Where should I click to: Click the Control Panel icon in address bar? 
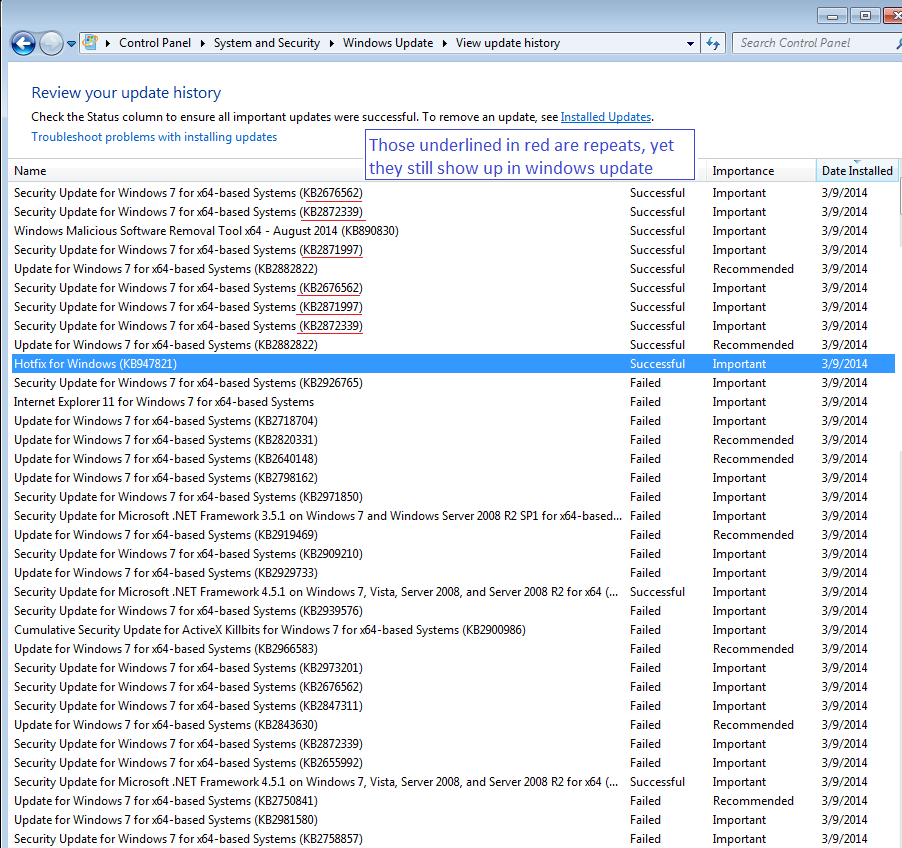[x=90, y=43]
